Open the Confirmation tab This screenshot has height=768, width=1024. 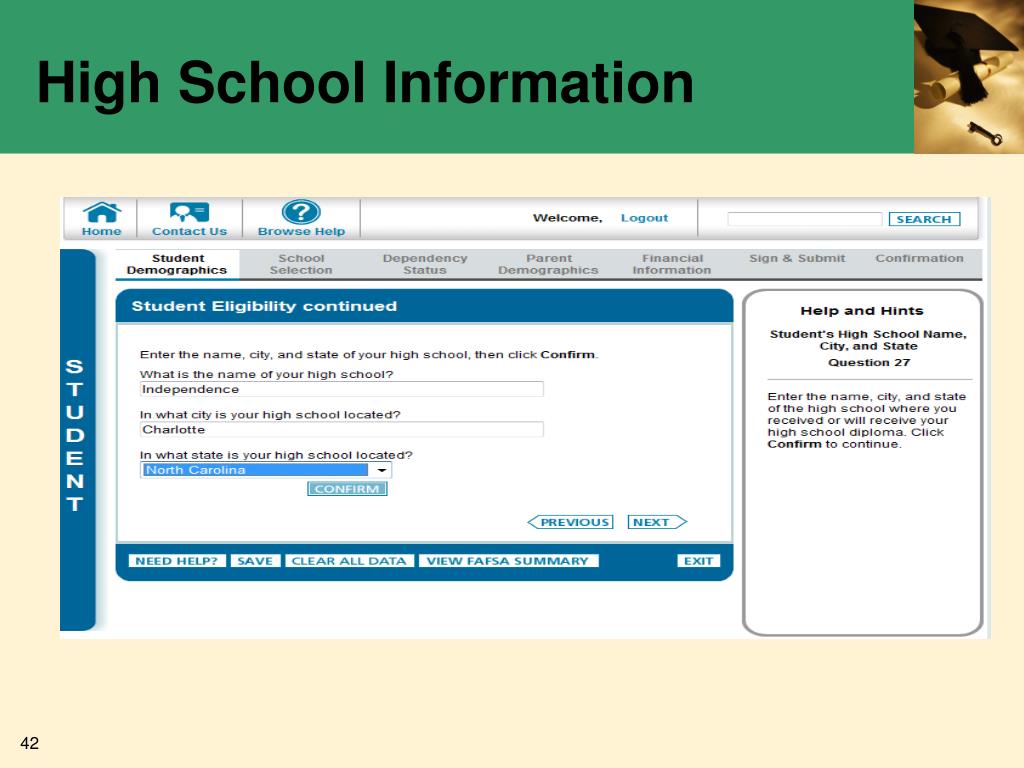click(x=920, y=259)
